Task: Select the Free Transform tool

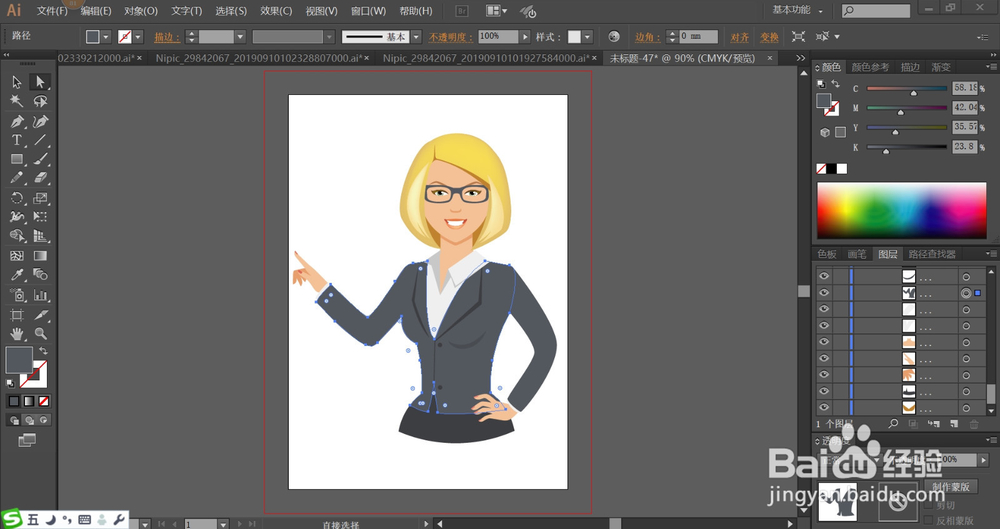Action: click(40, 217)
